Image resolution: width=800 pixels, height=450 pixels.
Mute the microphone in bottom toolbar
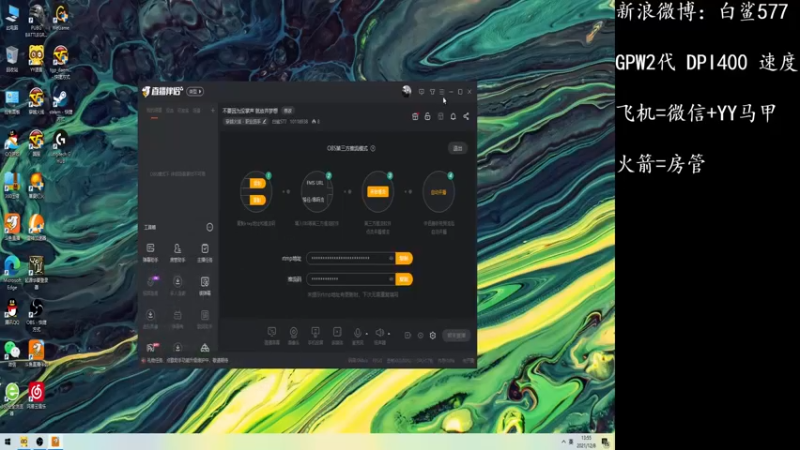pyautogui.click(x=358, y=333)
